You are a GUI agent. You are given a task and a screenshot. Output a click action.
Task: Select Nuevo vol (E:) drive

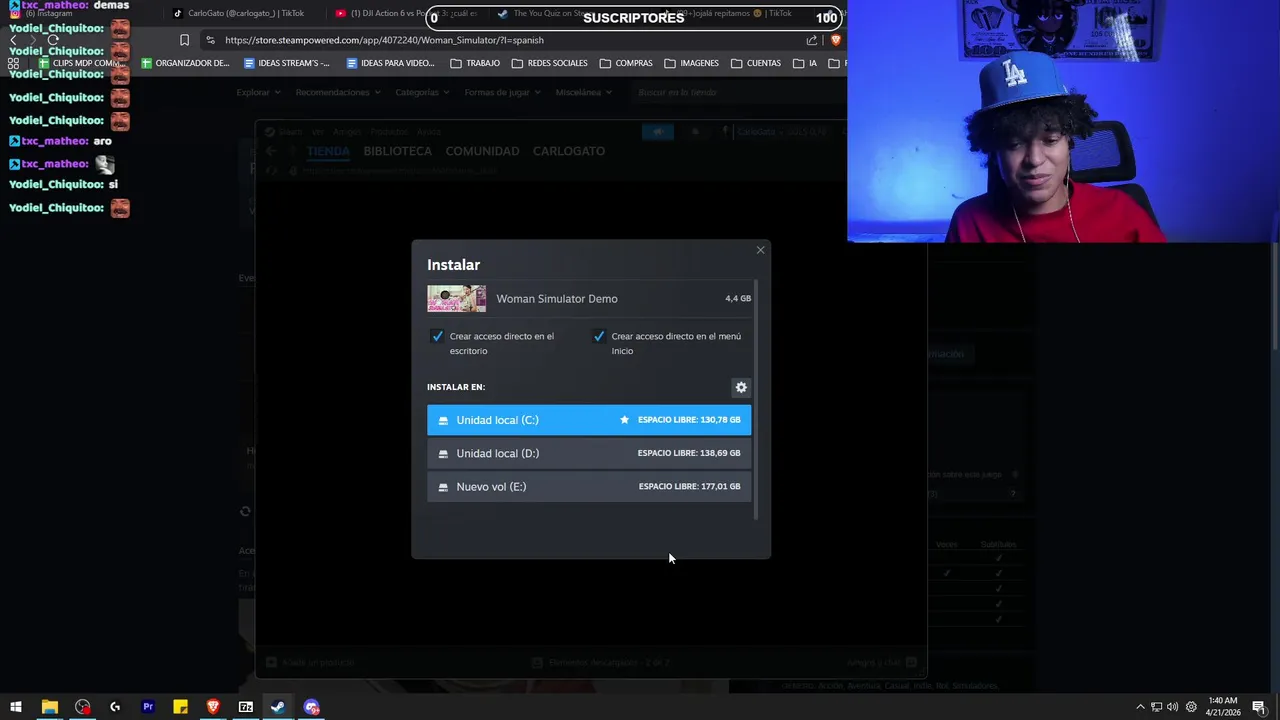589,486
